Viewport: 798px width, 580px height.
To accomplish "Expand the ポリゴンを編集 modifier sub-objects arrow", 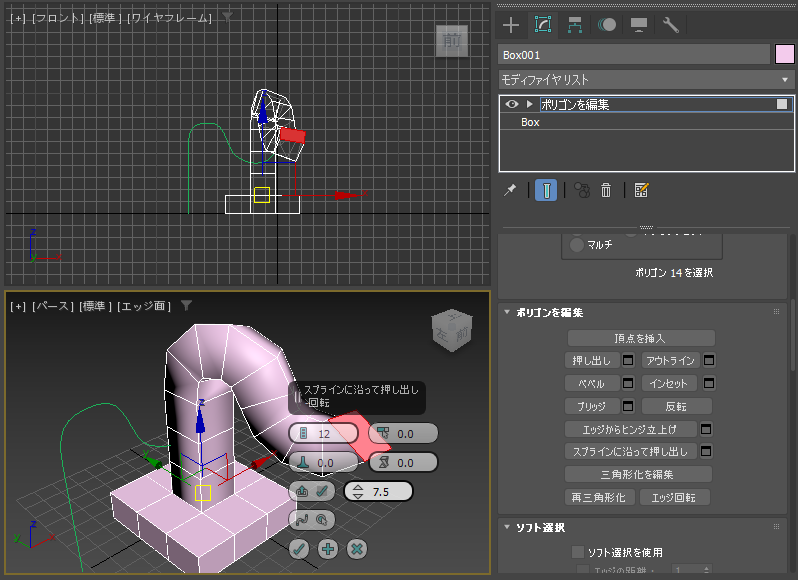I will (x=529, y=104).
